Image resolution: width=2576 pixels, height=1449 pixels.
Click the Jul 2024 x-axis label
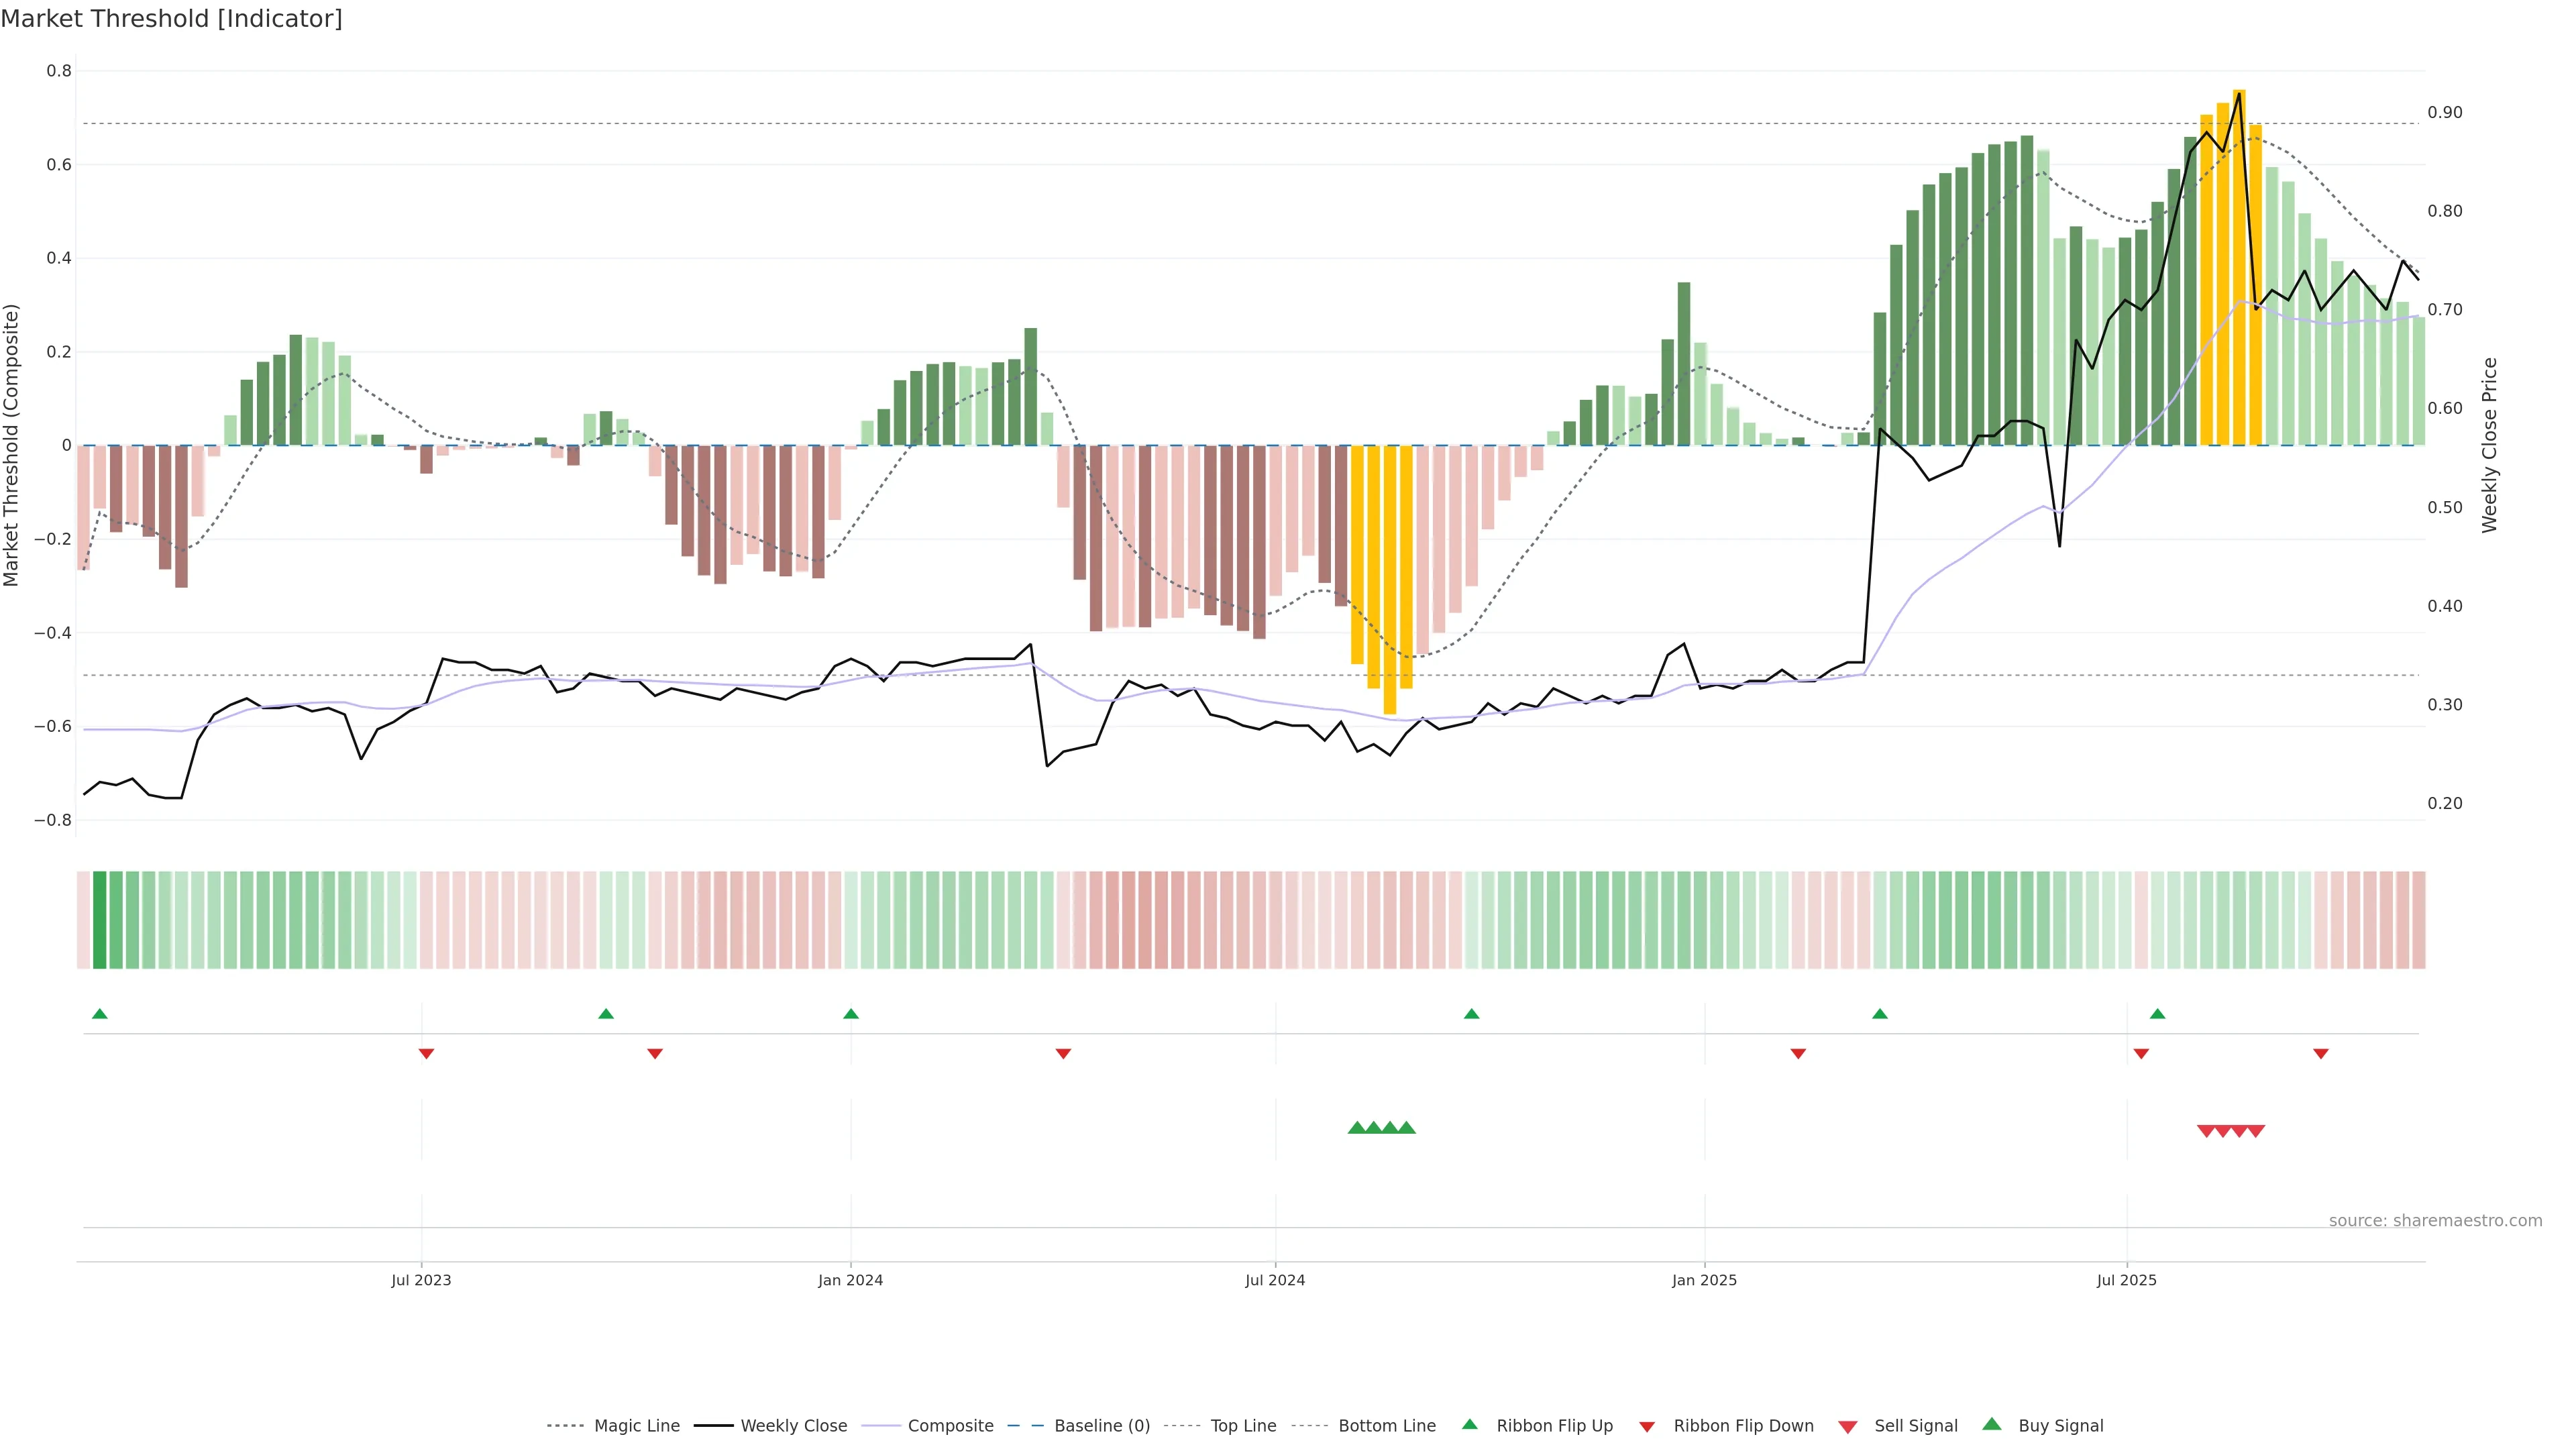[x=1275, y=1280]
